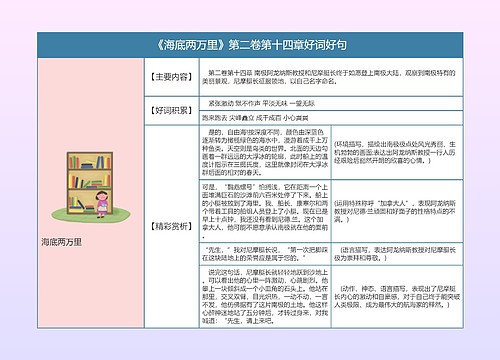
Task: Click the books on bookshelf top shelf
Action: [x=89, y=162]
